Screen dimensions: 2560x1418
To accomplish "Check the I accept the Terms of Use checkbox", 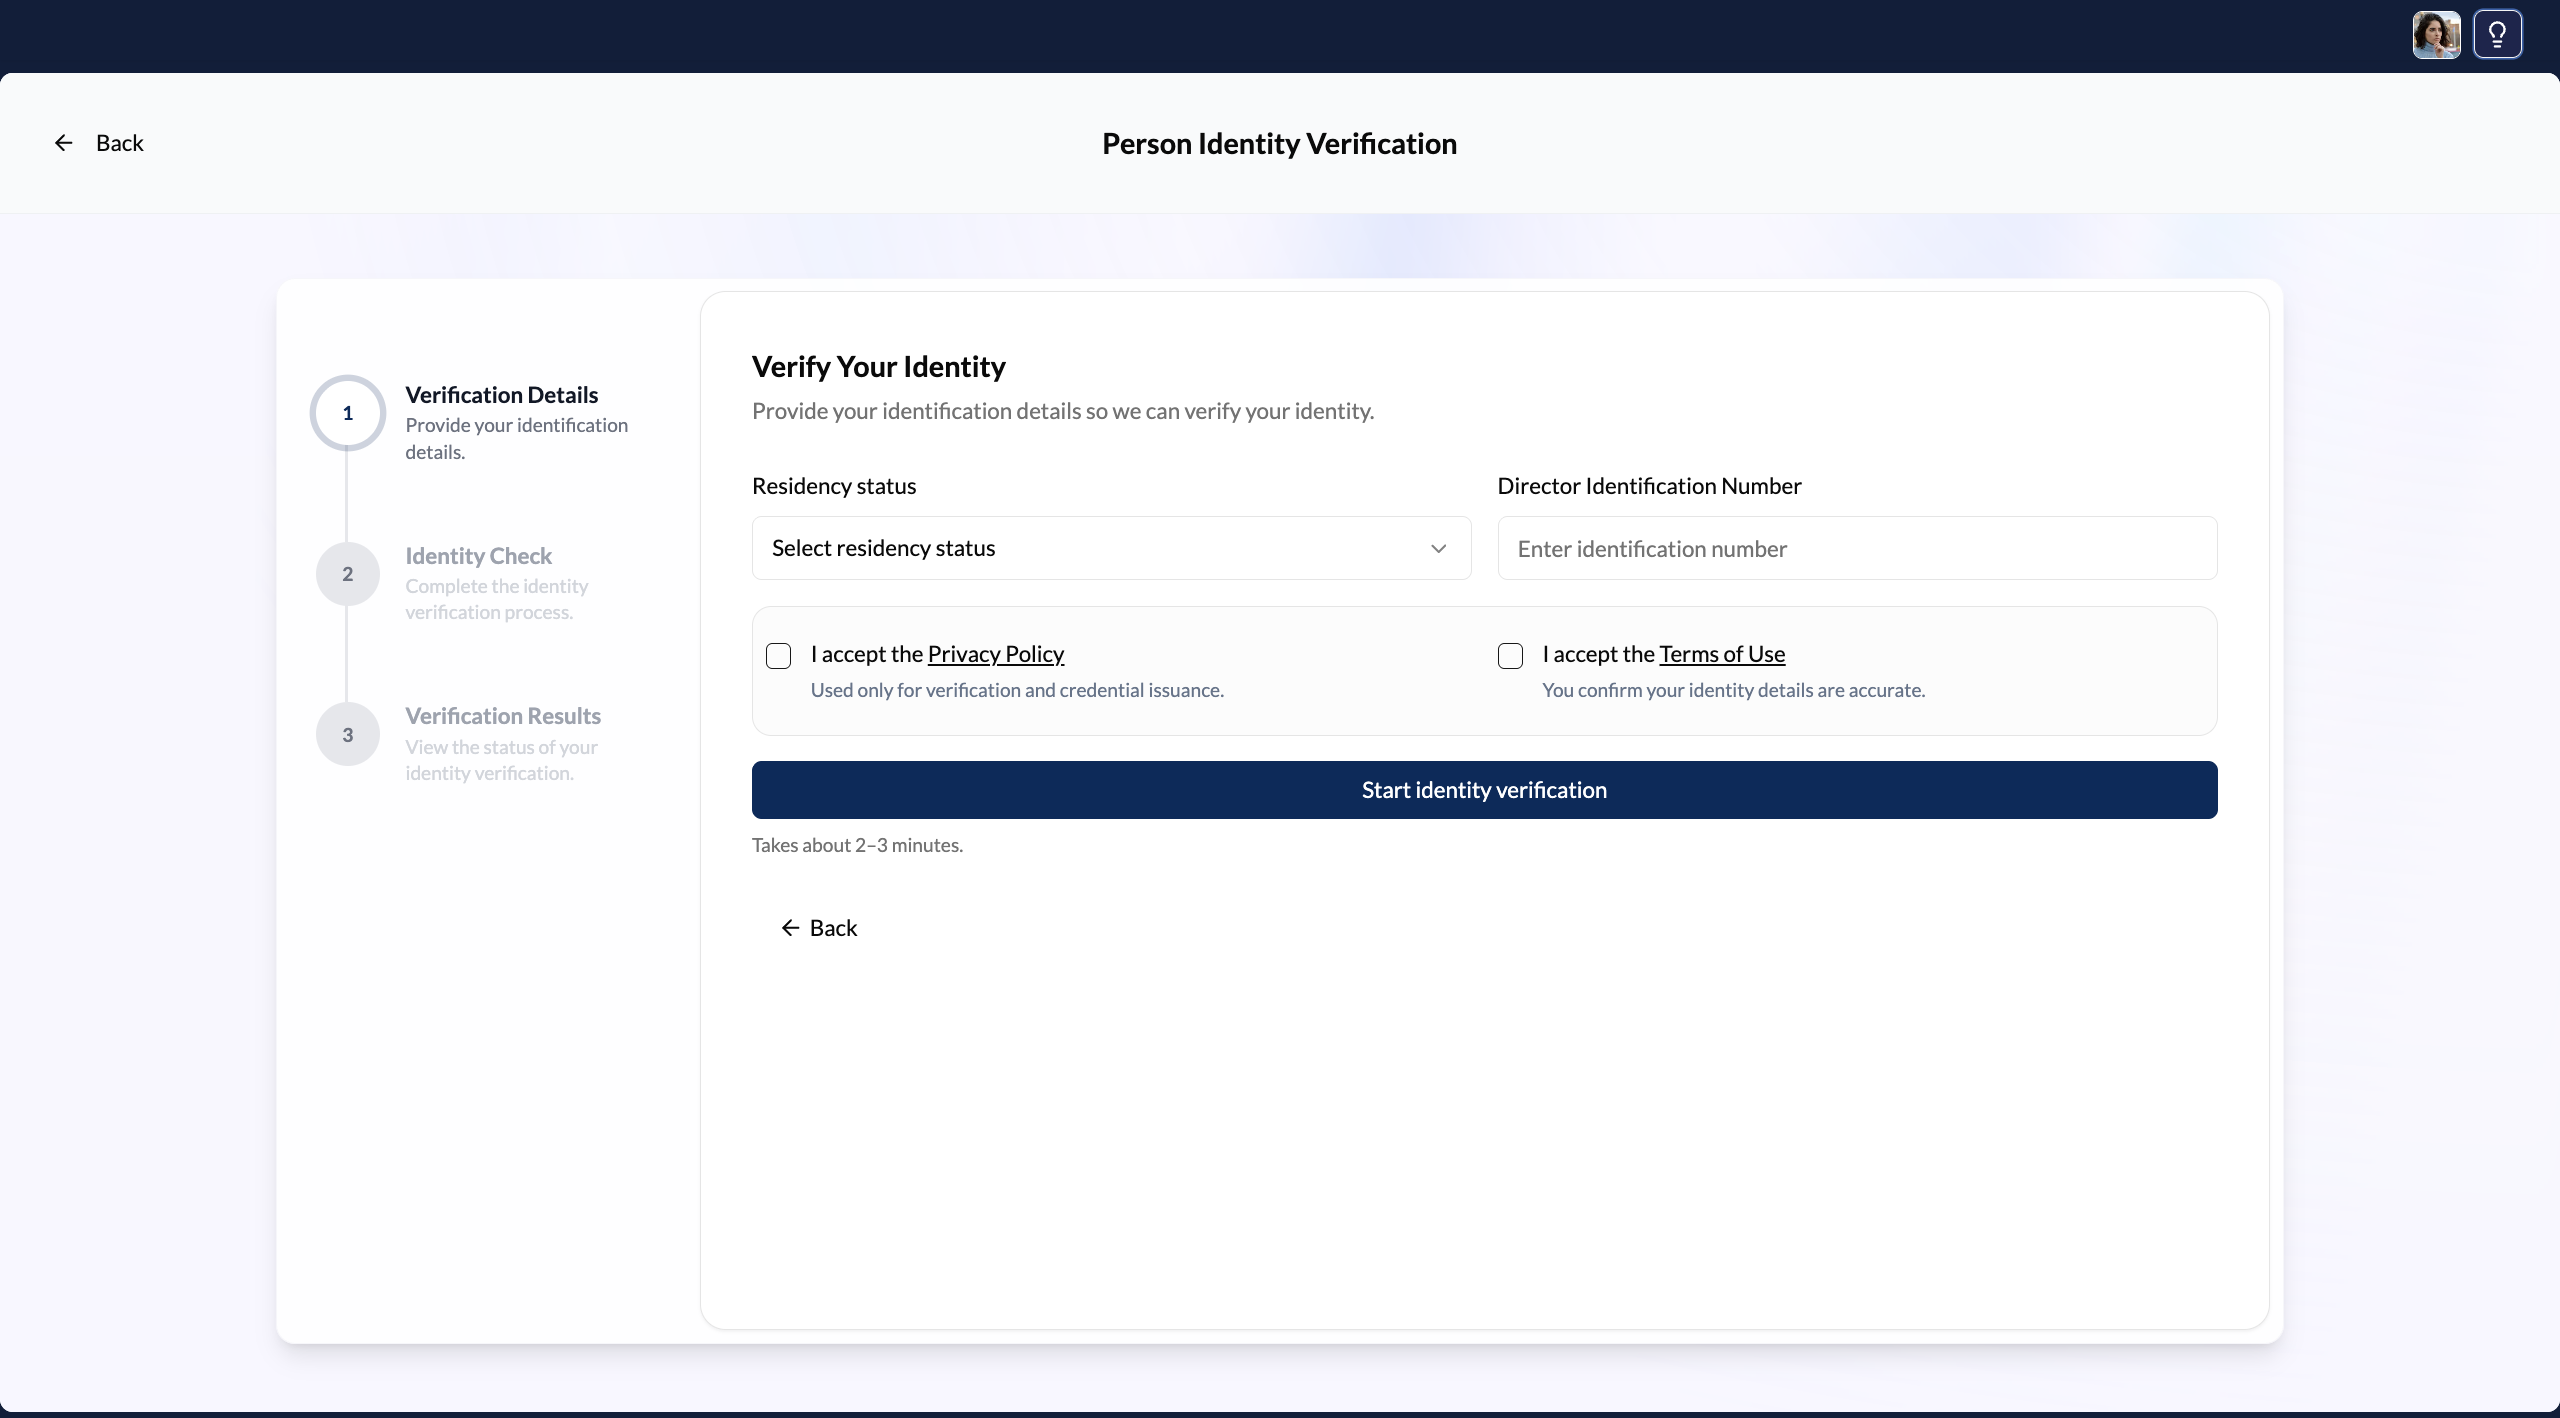I will tap(1509, 655).
